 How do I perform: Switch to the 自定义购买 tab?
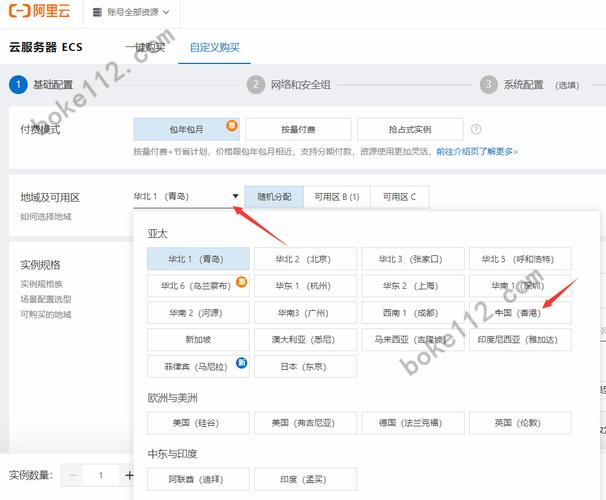[x=214, y=48]
